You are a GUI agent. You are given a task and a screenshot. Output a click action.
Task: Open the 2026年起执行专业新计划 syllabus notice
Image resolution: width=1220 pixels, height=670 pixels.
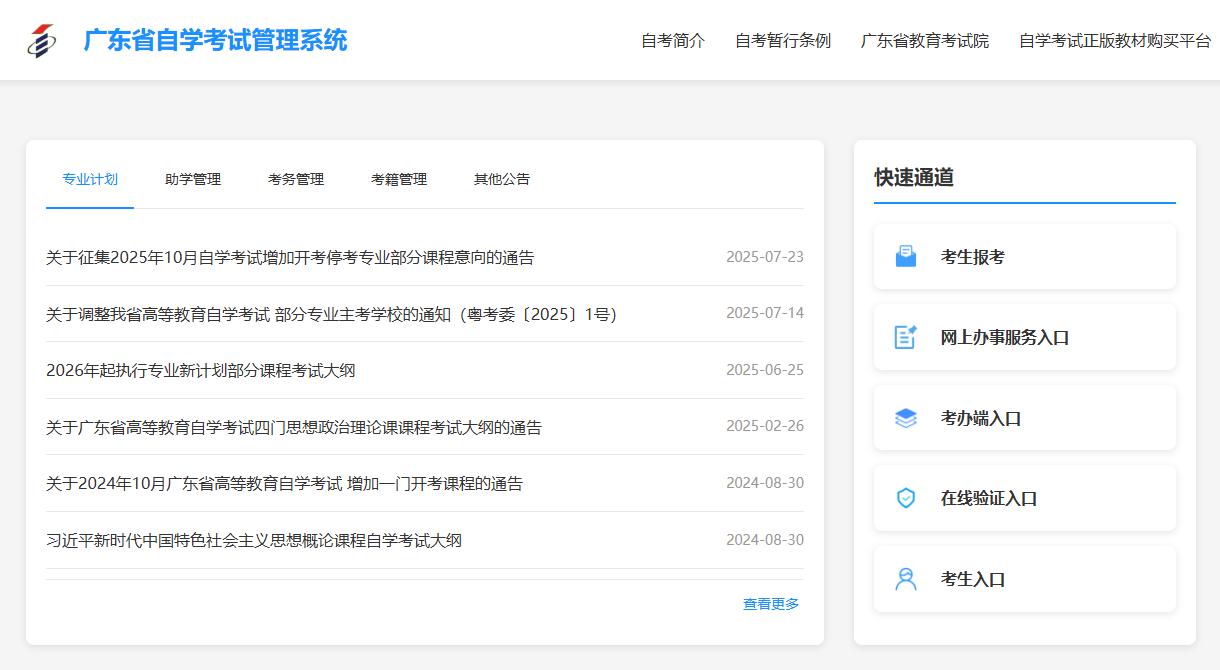(201, 371)
